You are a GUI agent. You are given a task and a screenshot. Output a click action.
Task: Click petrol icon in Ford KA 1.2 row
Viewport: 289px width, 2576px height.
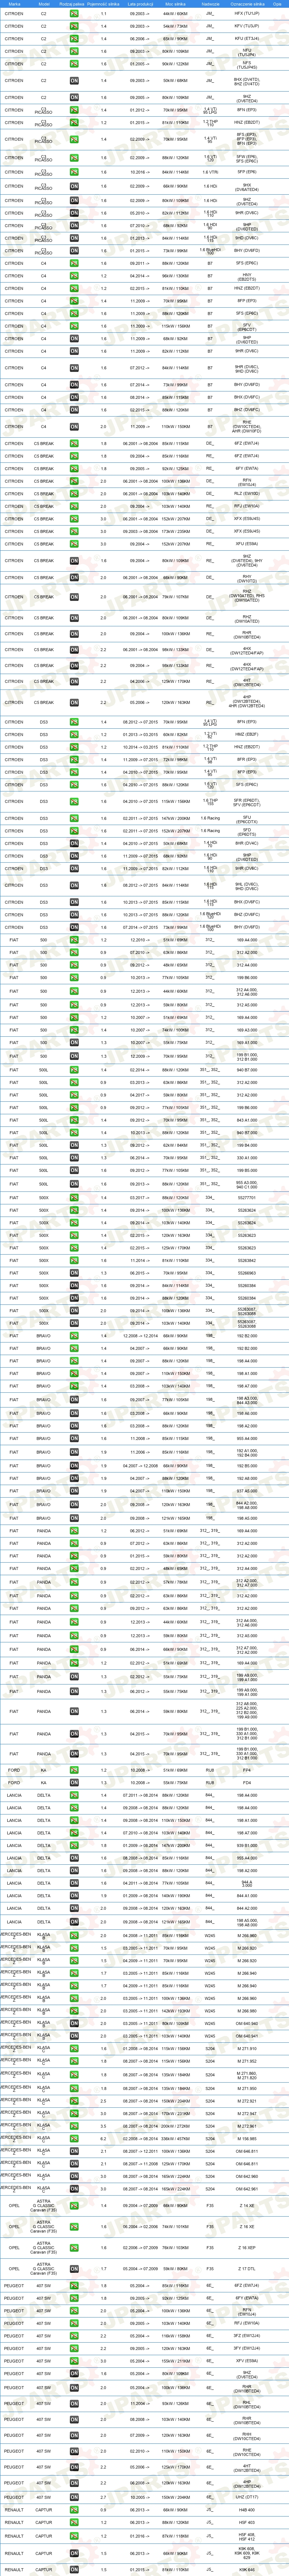click(74, 1771)
